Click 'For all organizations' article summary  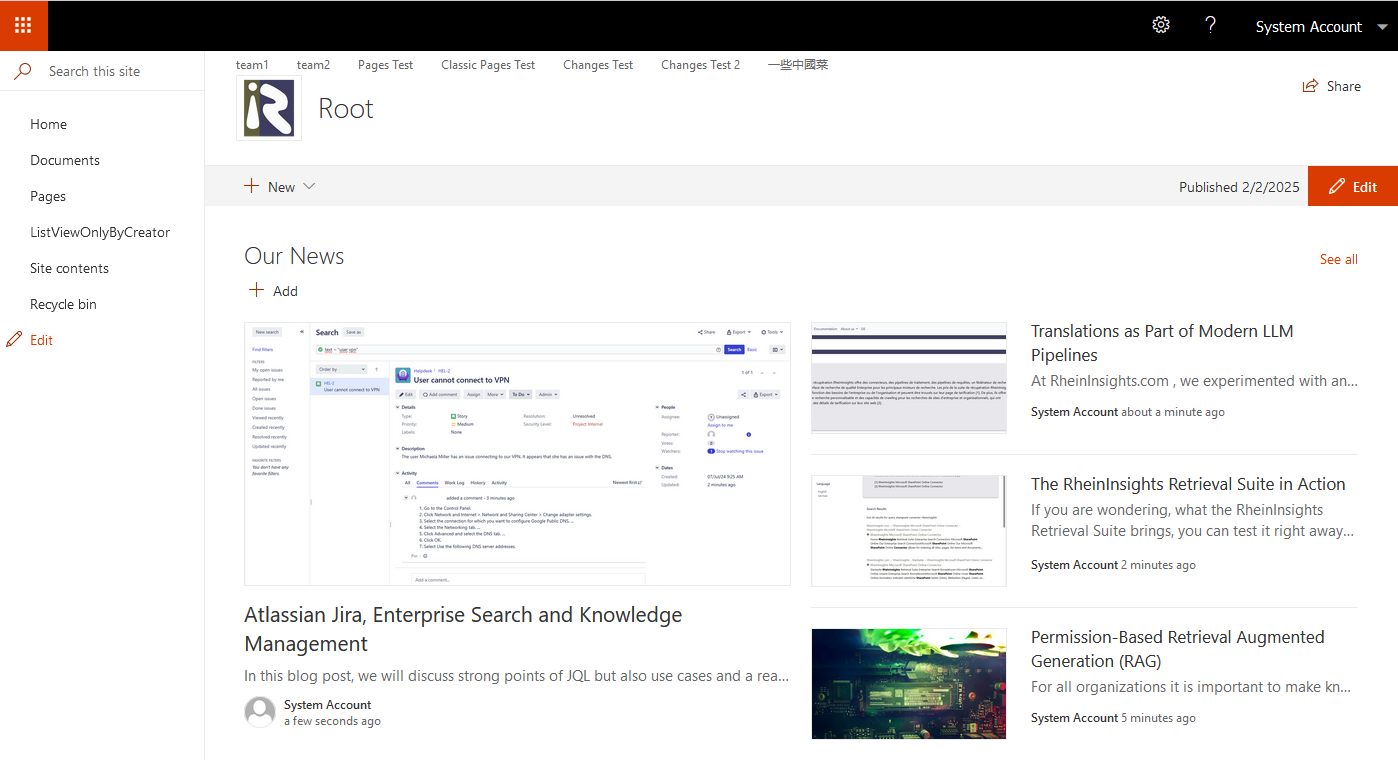(x=1191, y=687)
